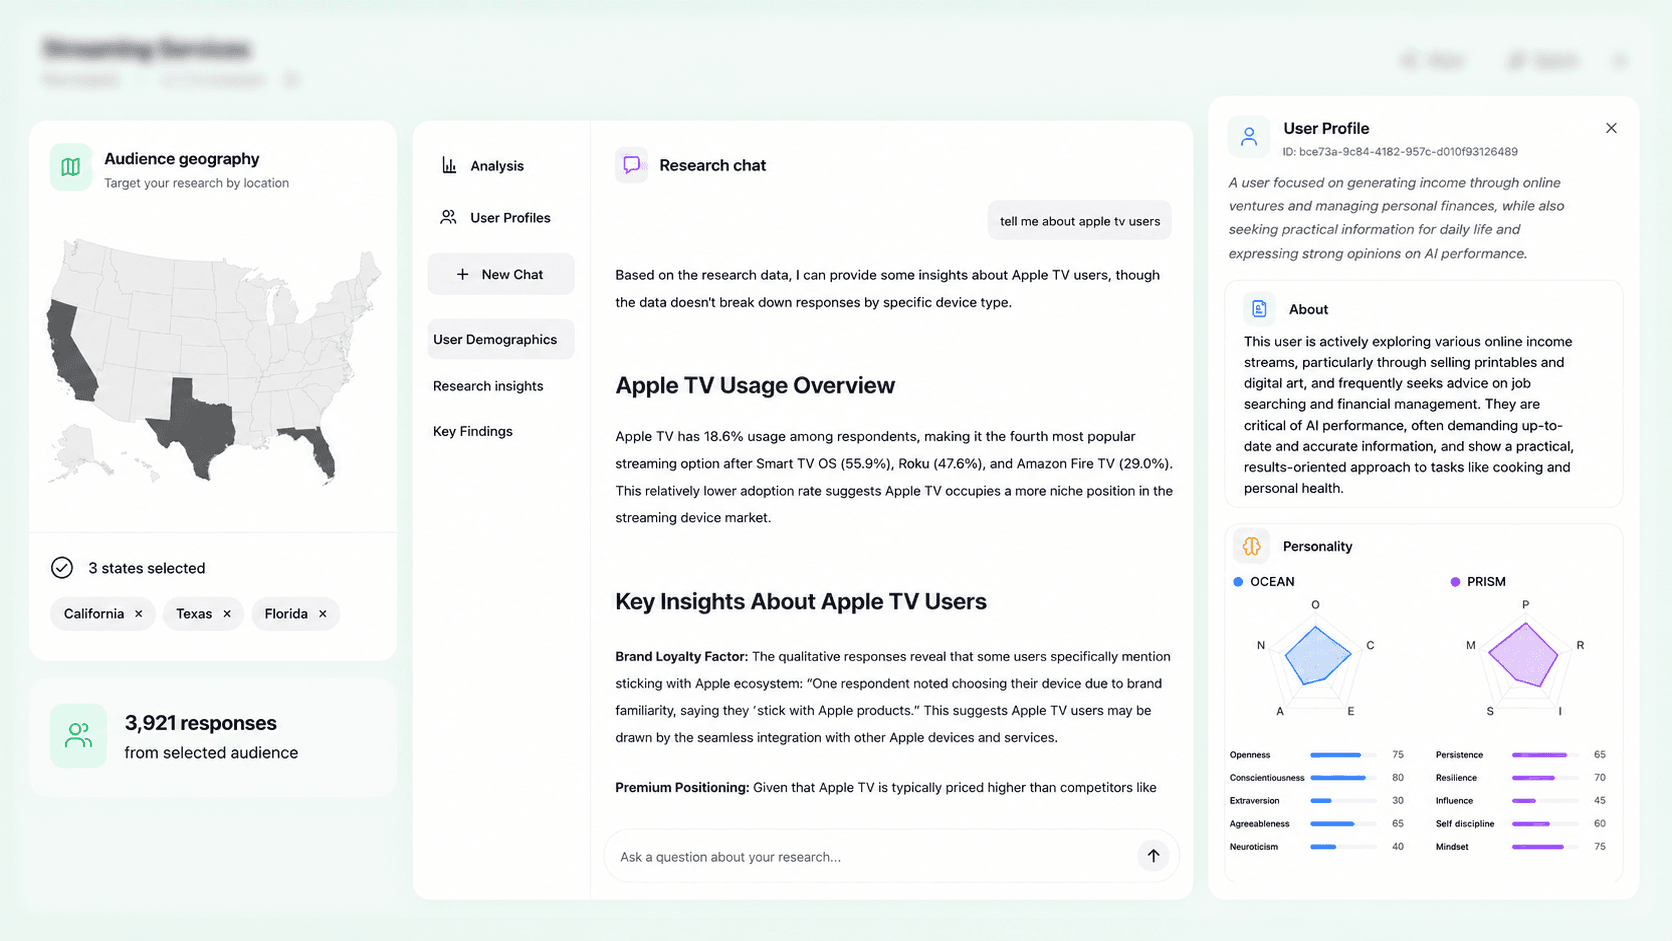Click the Openness score bar
The image size is (1672, 941).
(1343, 755)
